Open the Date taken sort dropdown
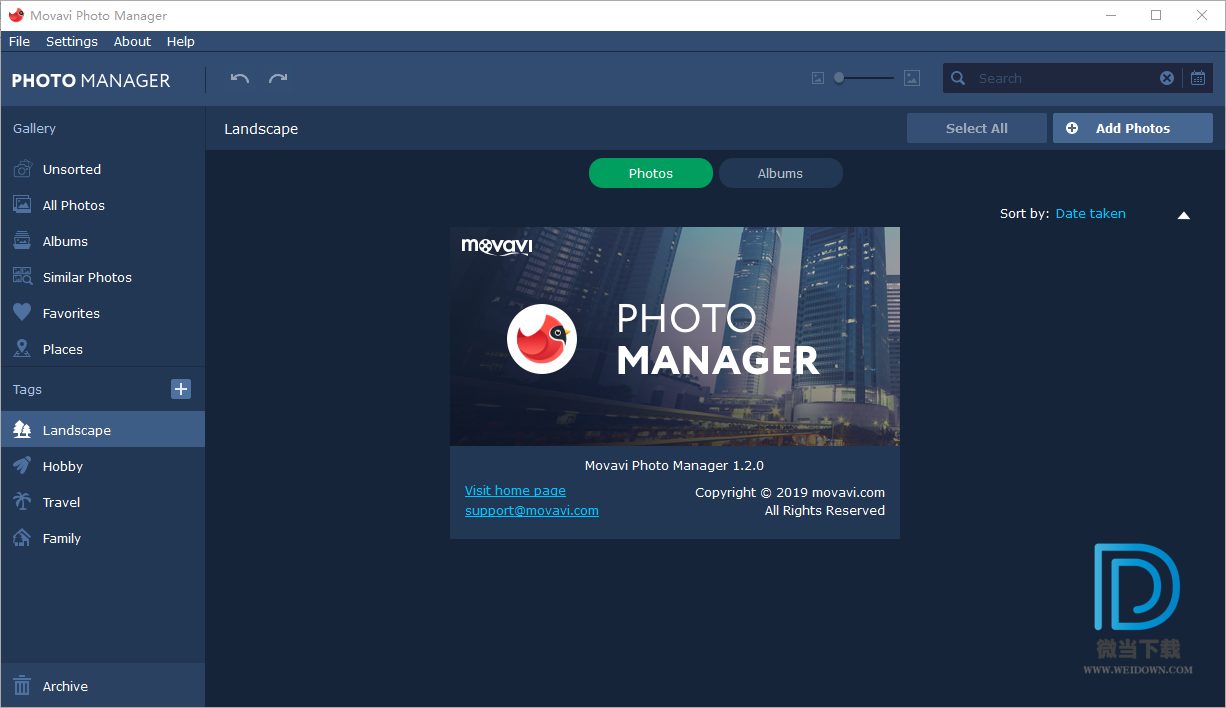Viewport: 1226px width, 708px height. click(1090, 213)
